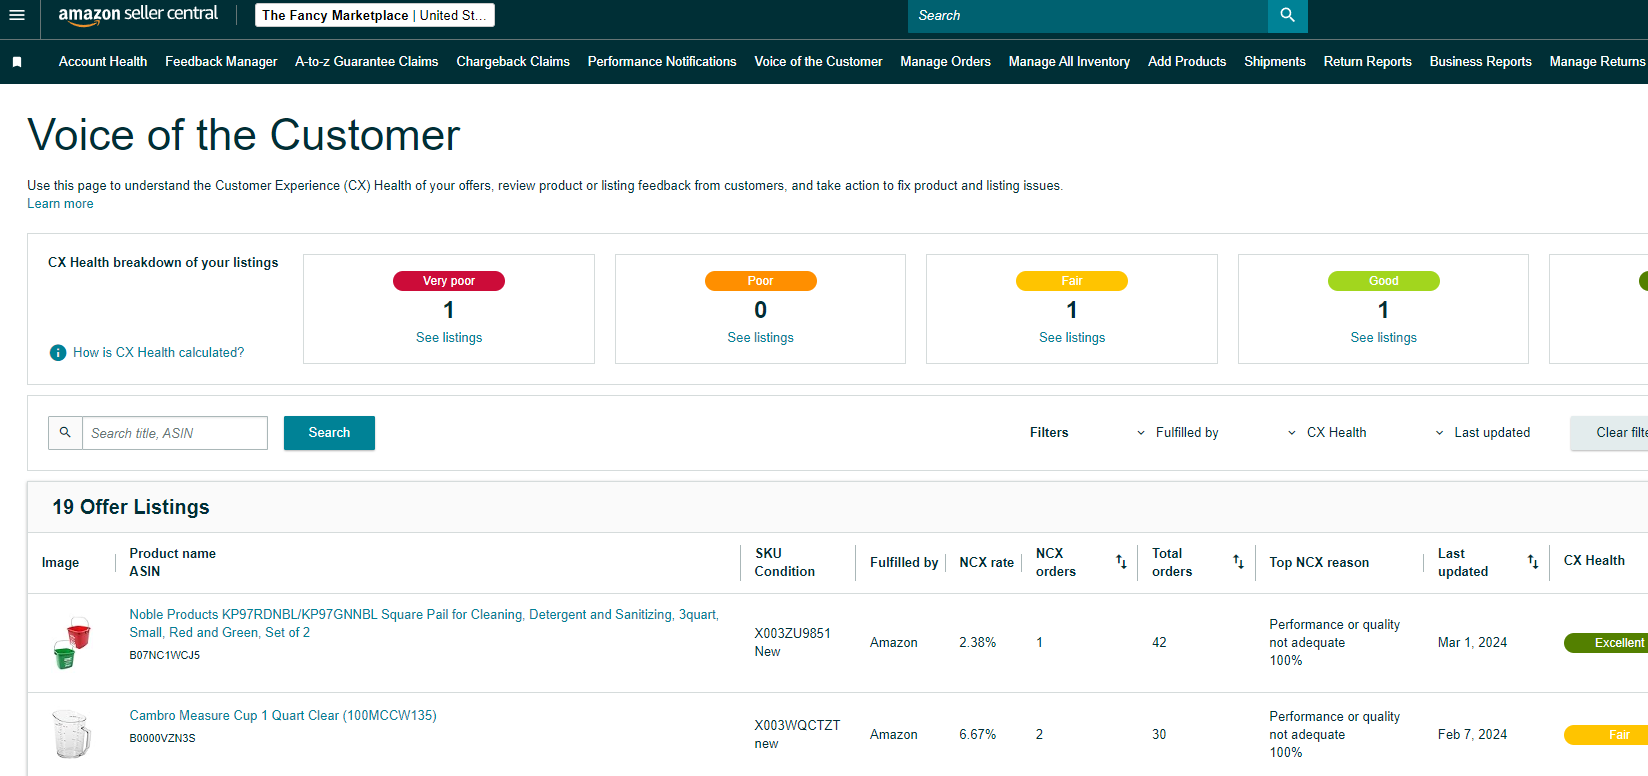Click the magnifier icon in the listings search box
The height and width of the screenshot is (776, 1648).
(x=65, y=433)
